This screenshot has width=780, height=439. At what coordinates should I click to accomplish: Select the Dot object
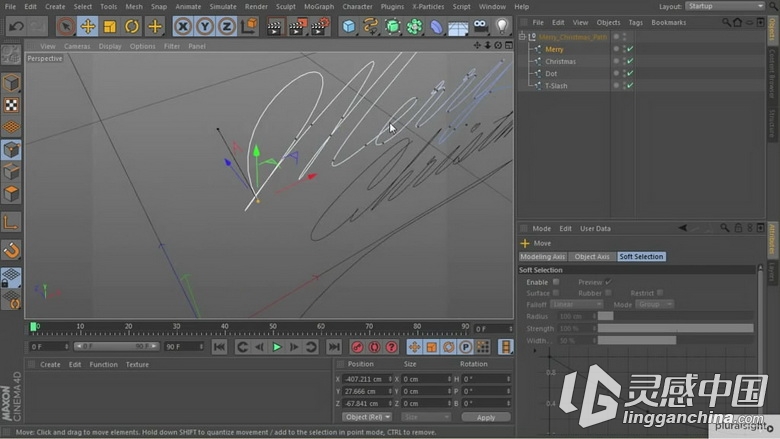tap(551, 74)
